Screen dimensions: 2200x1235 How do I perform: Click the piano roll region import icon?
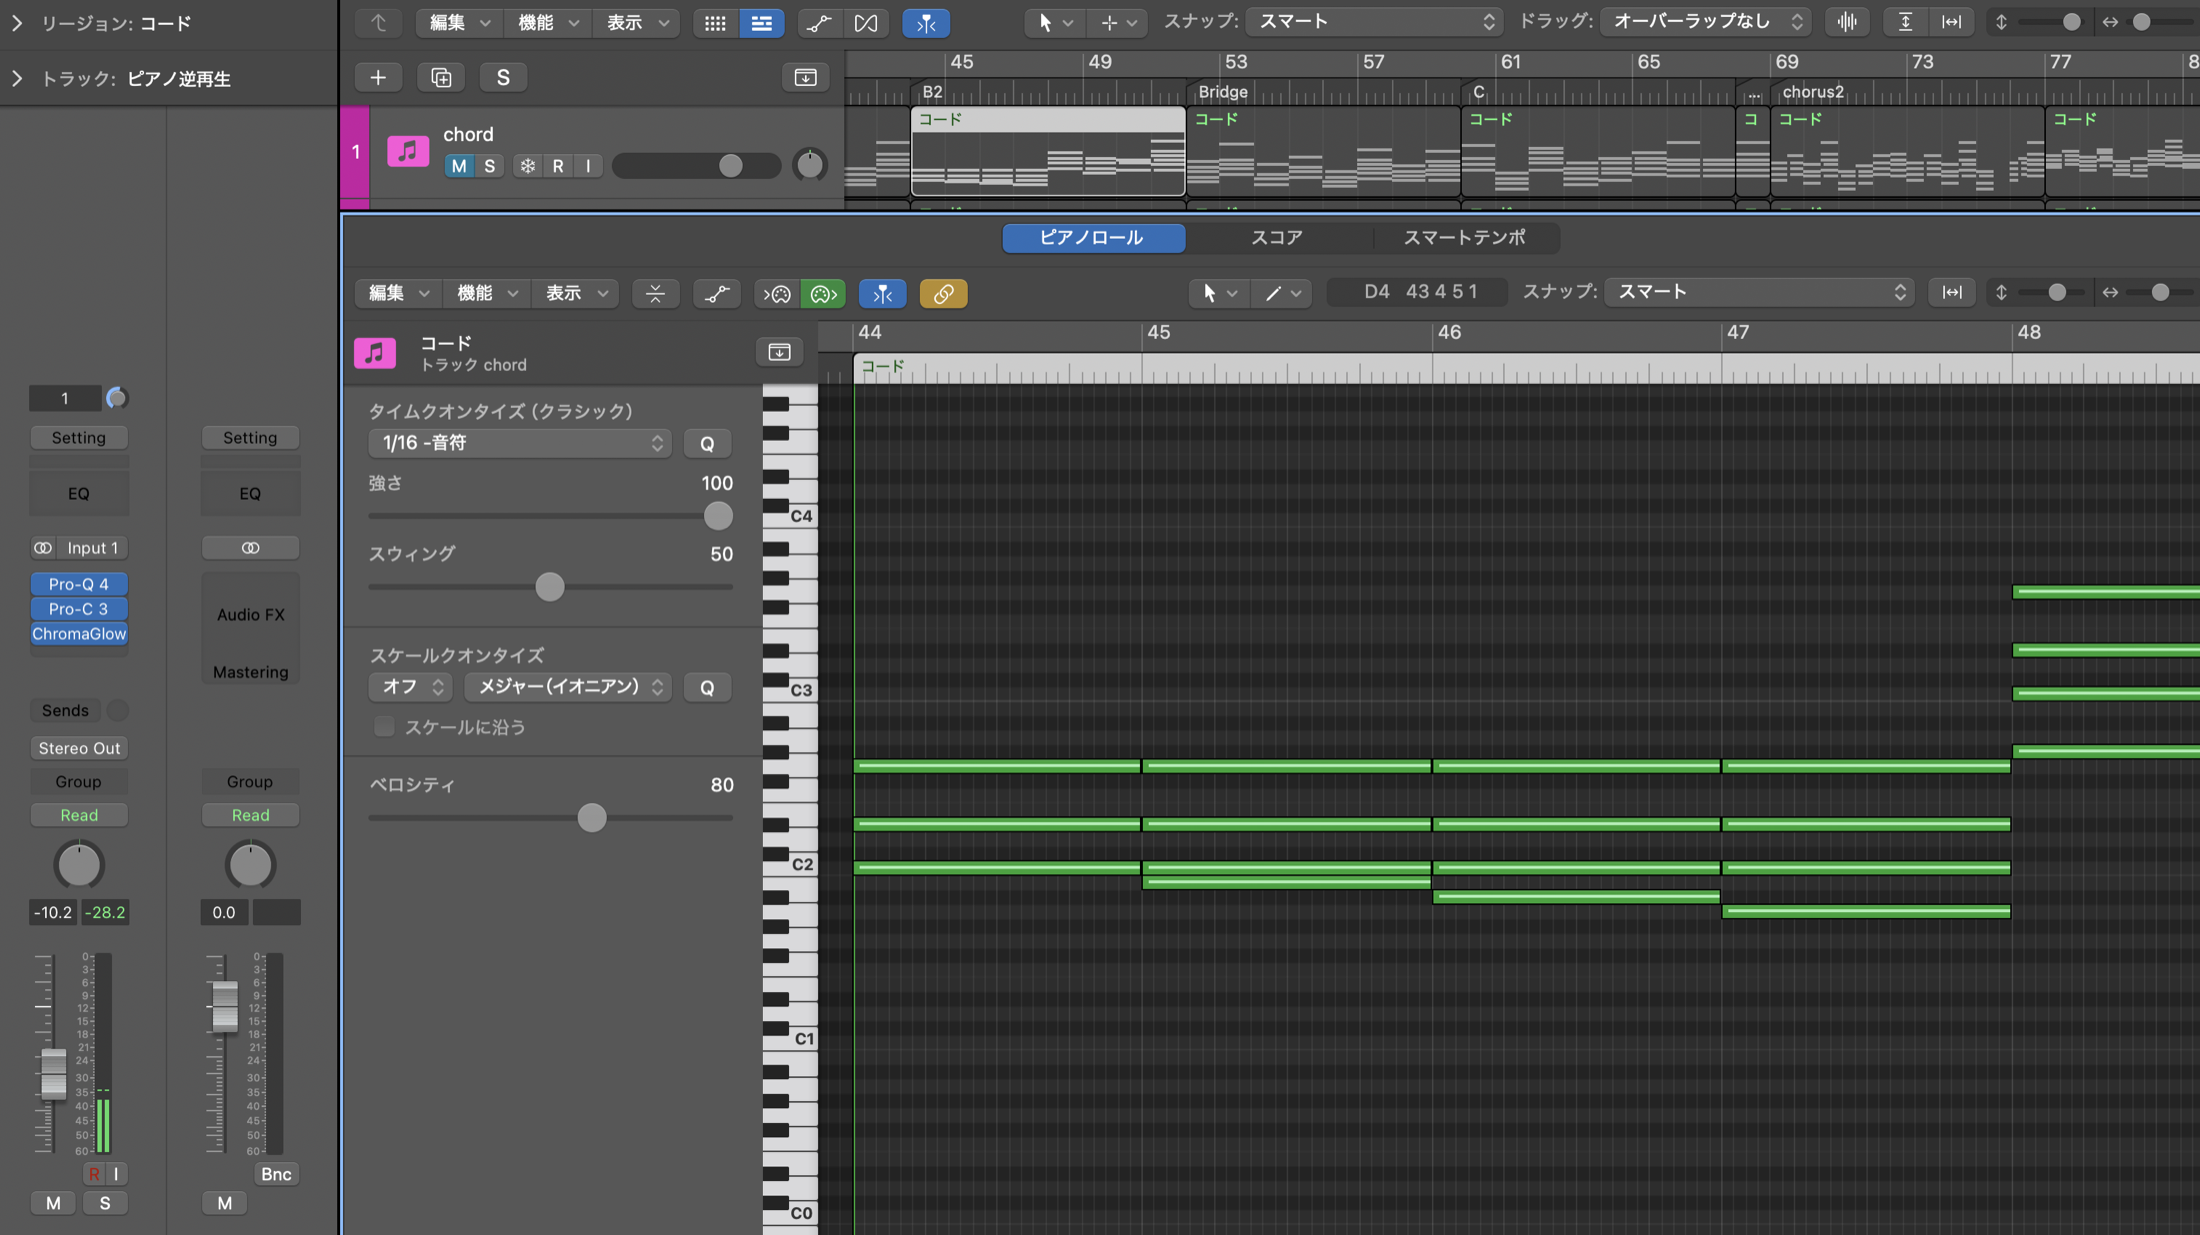[x=779, y=352]
